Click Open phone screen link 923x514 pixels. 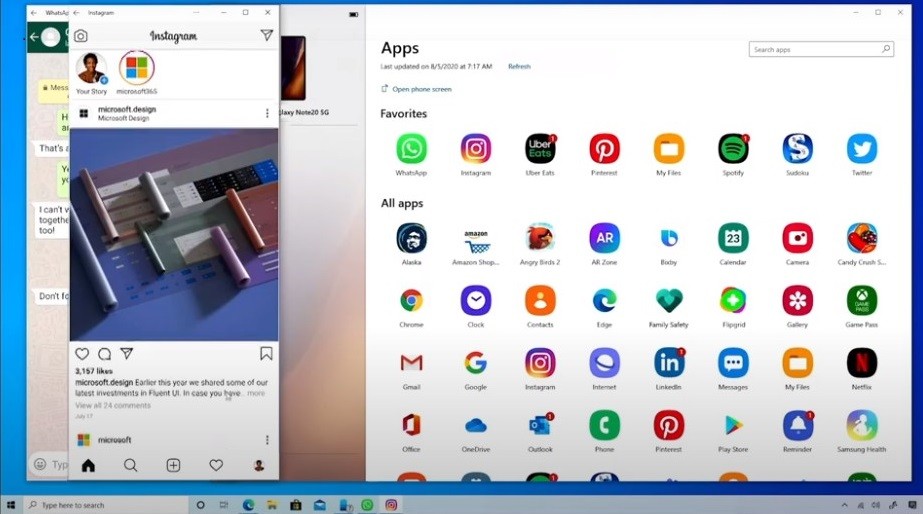(x=417, y=89)
